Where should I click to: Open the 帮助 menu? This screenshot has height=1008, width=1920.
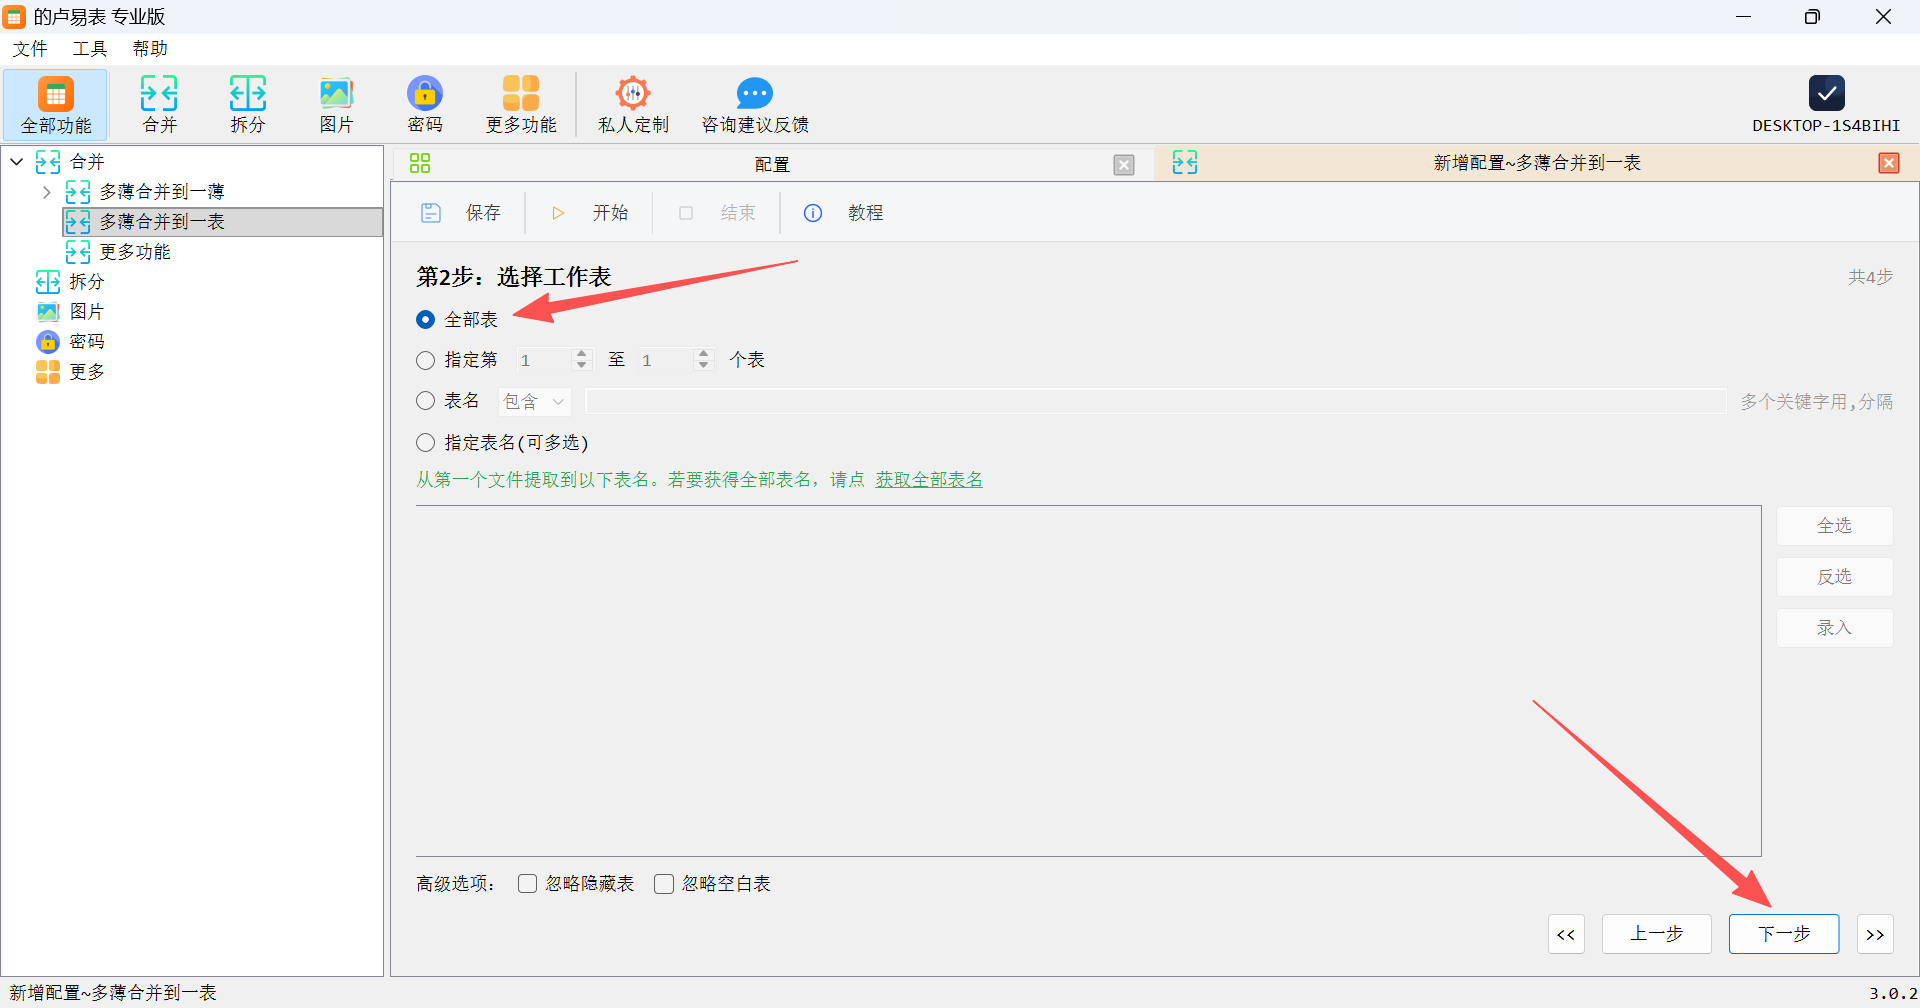point(150,49)
